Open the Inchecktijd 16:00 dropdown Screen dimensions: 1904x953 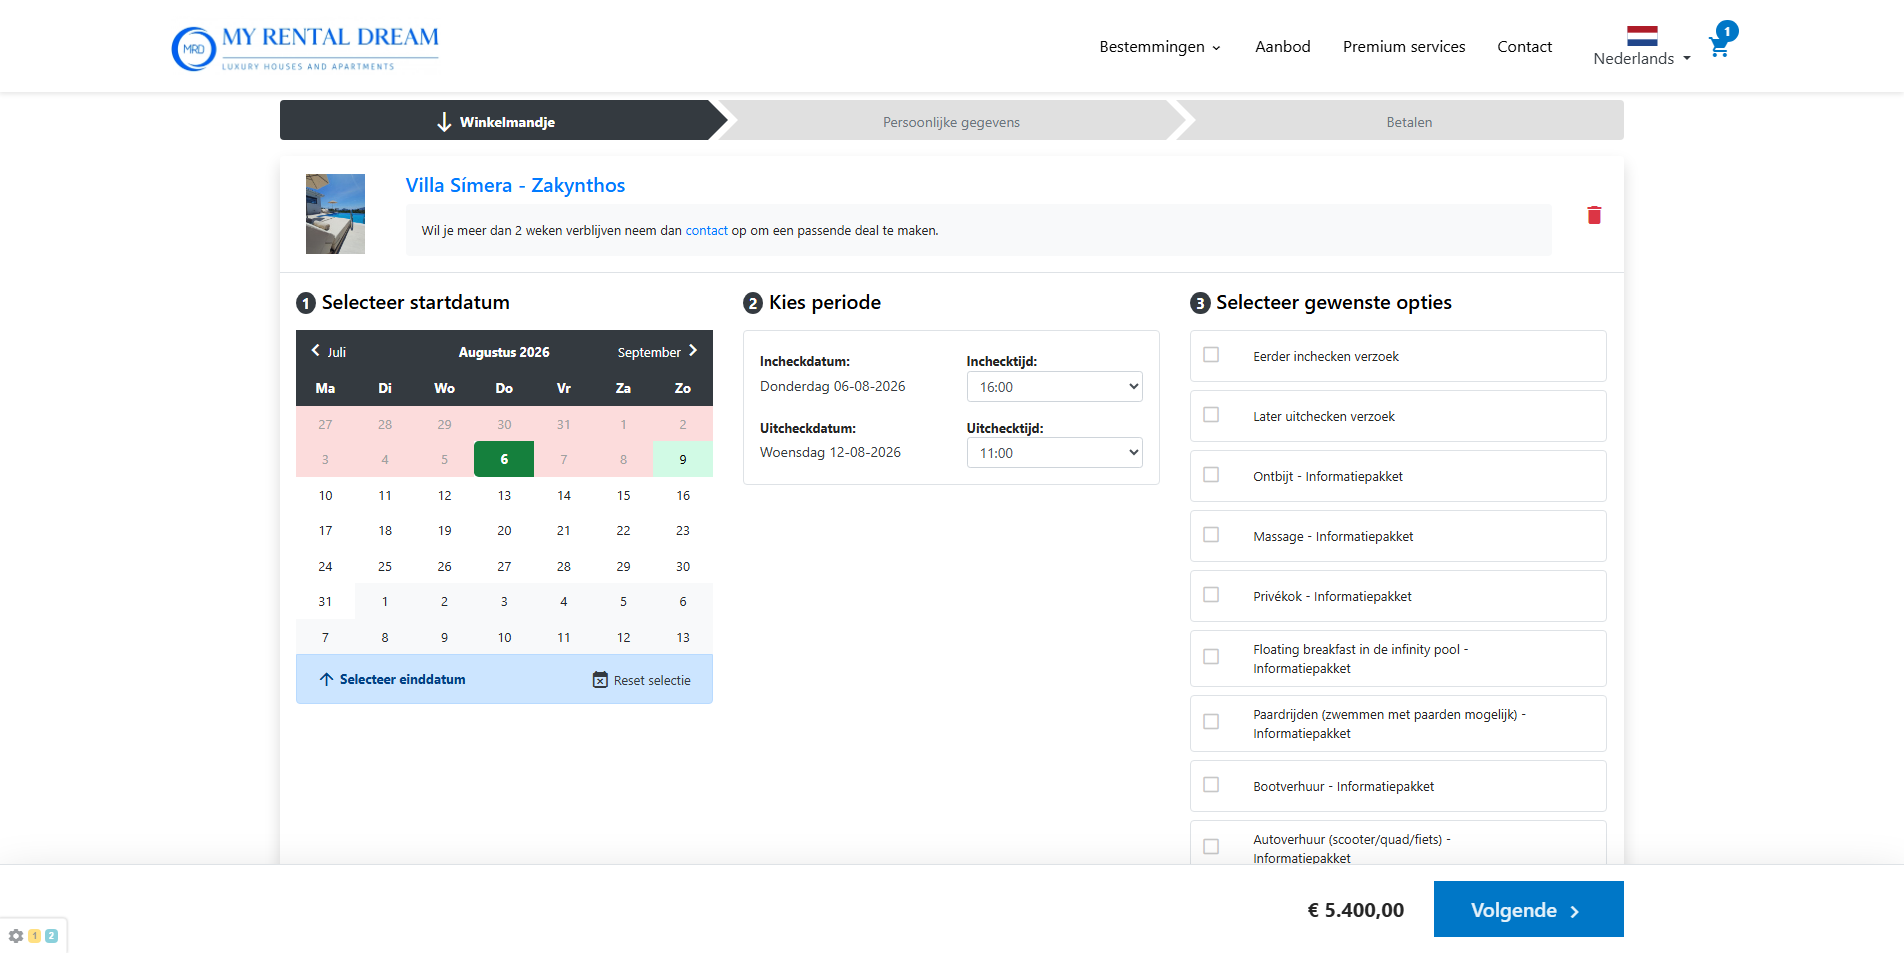pos(1054,387)
